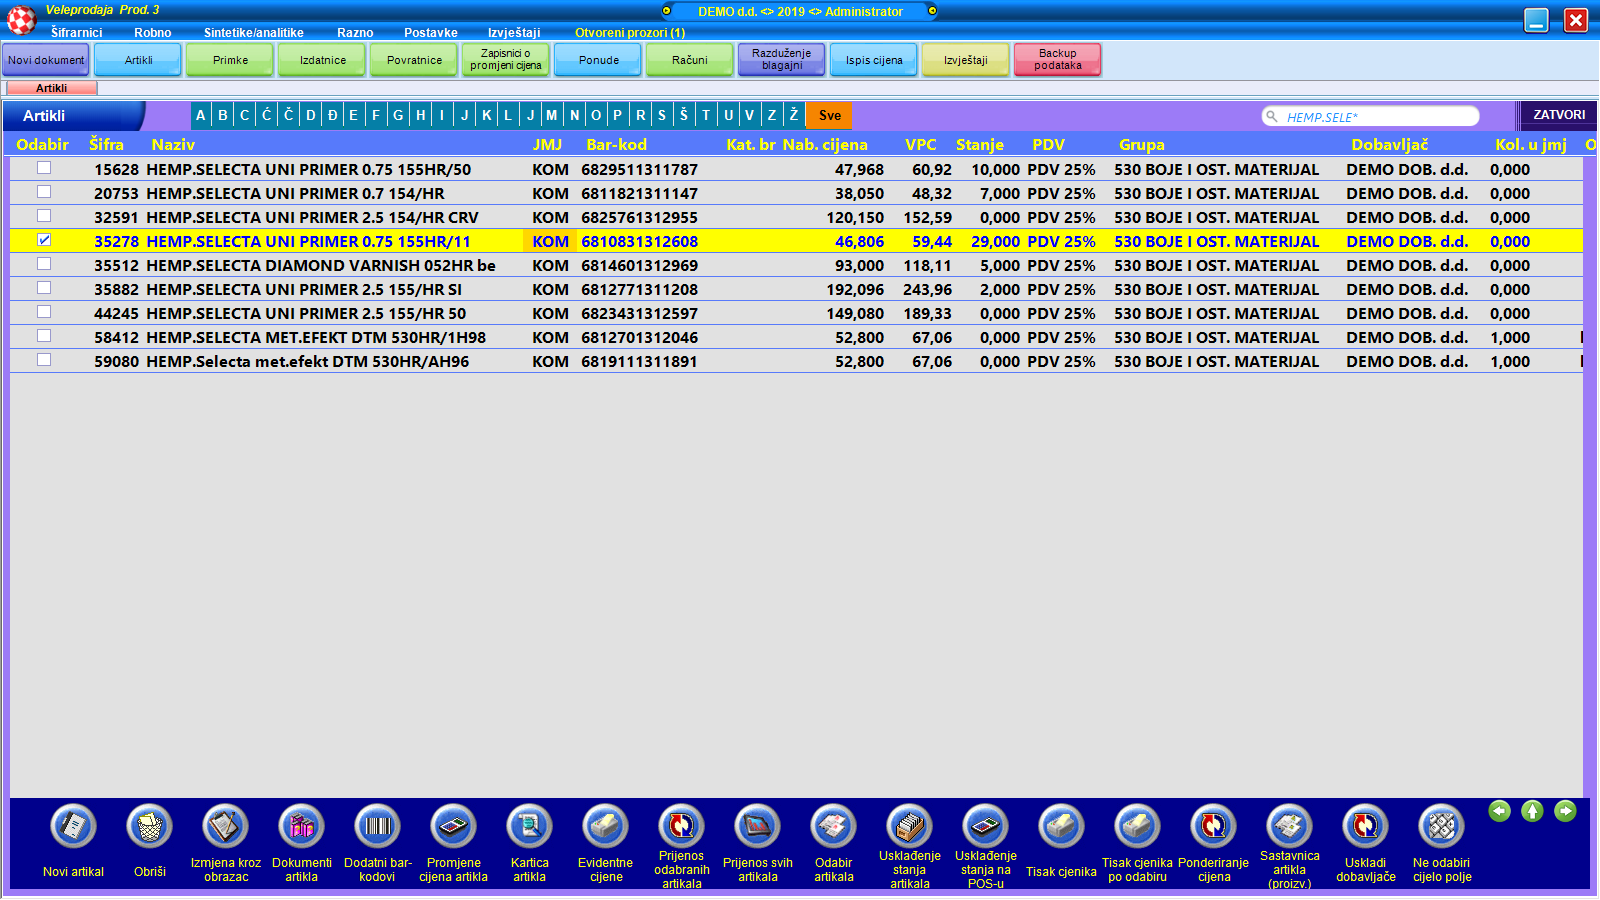Open the Šifrarnici menu
This screenshot has width=1600, height=900.
76,33
